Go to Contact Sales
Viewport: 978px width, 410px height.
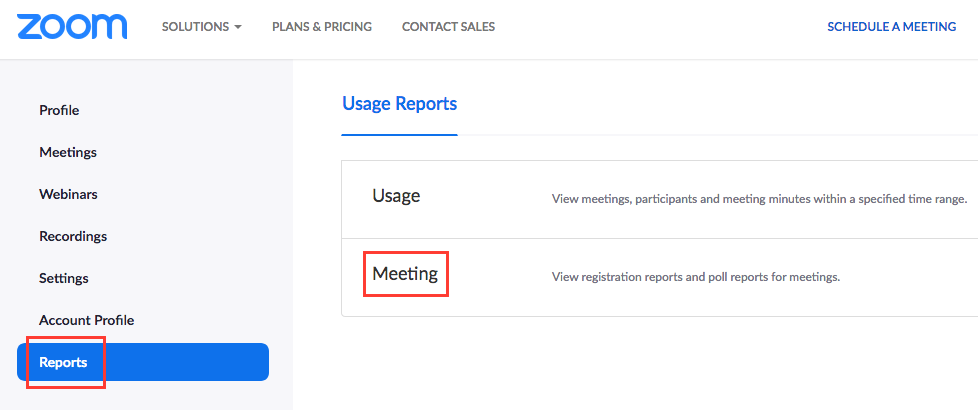(448, 27)
